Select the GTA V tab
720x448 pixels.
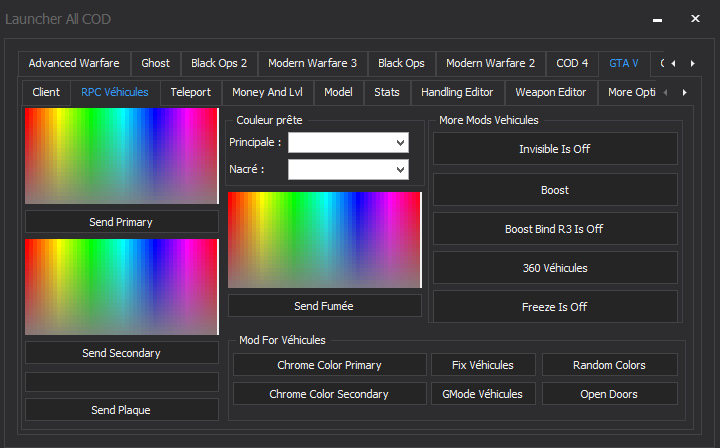624,63
